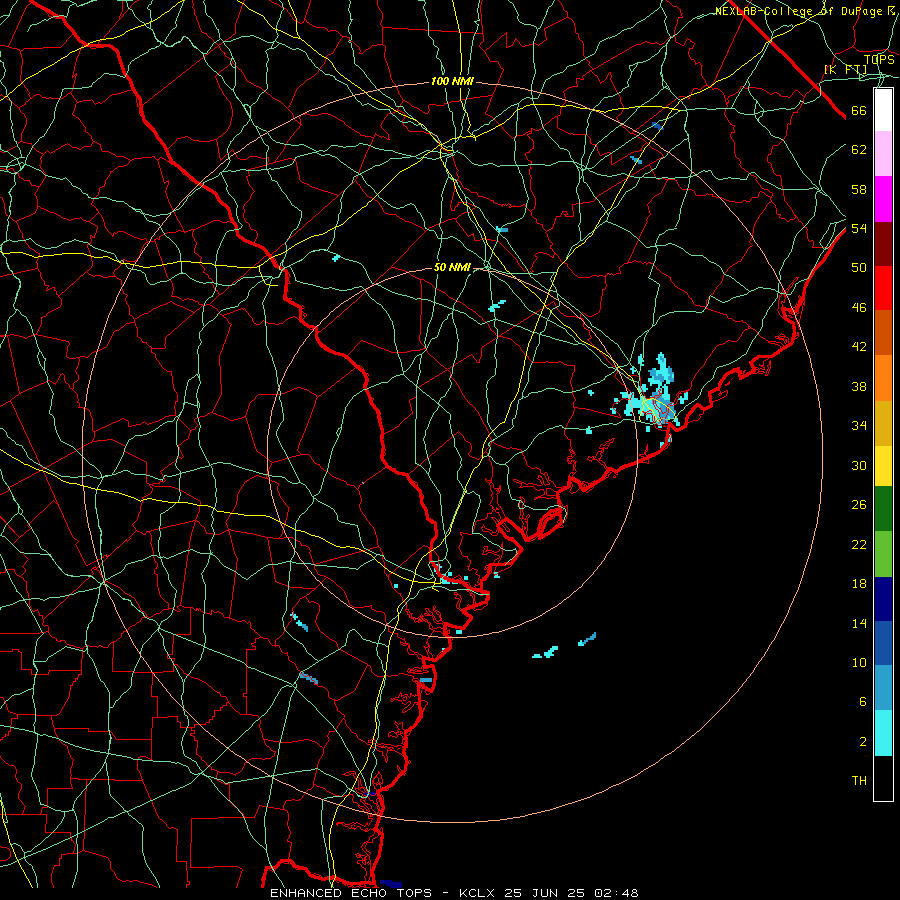Select the magenta legend swatch near 58
Image resolution: width=900 pixels, height=900 pixels.
click(883, 199)
